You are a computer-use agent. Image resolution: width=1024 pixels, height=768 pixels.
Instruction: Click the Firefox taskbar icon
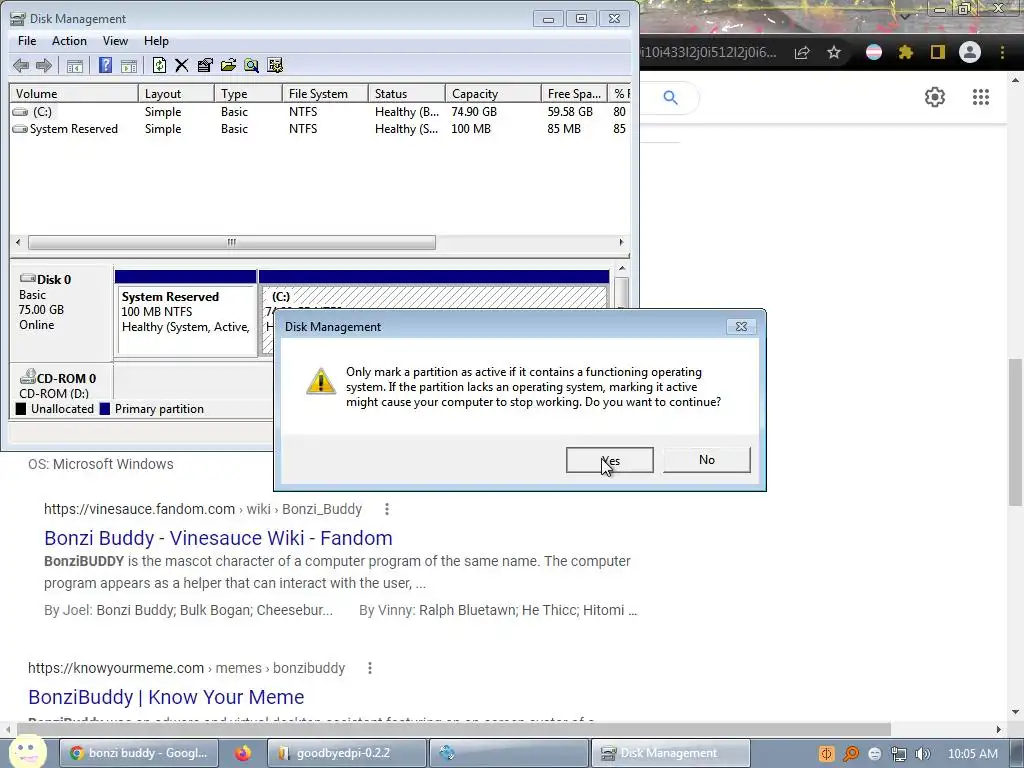click(243, 753)
